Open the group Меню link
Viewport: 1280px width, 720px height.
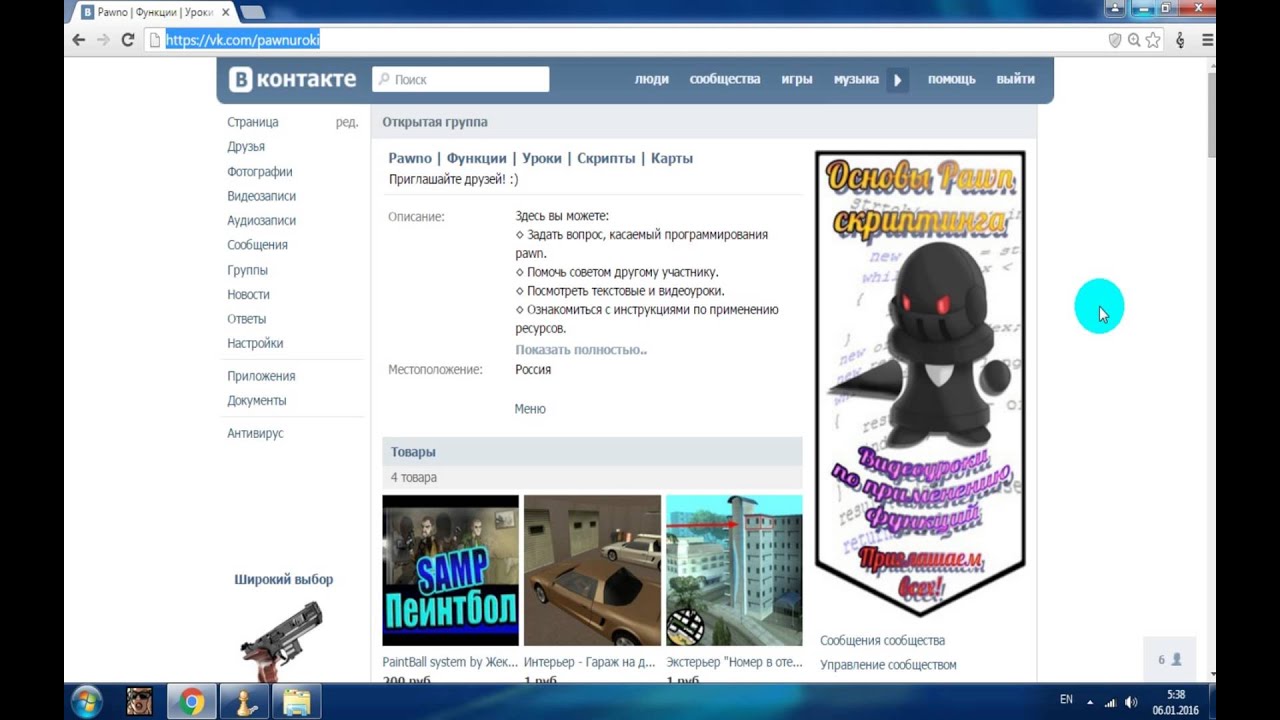(x=530, y=409)
